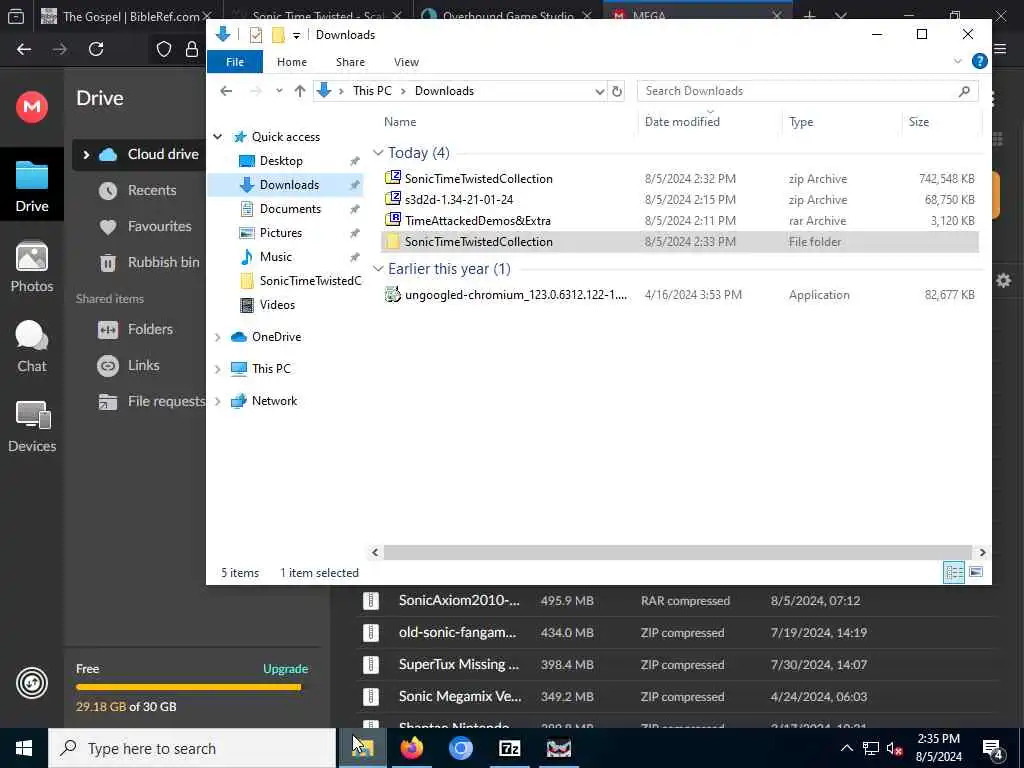Open the File ribbon tab
This screenshot has width=1024, height=768.
pos(234,62)
